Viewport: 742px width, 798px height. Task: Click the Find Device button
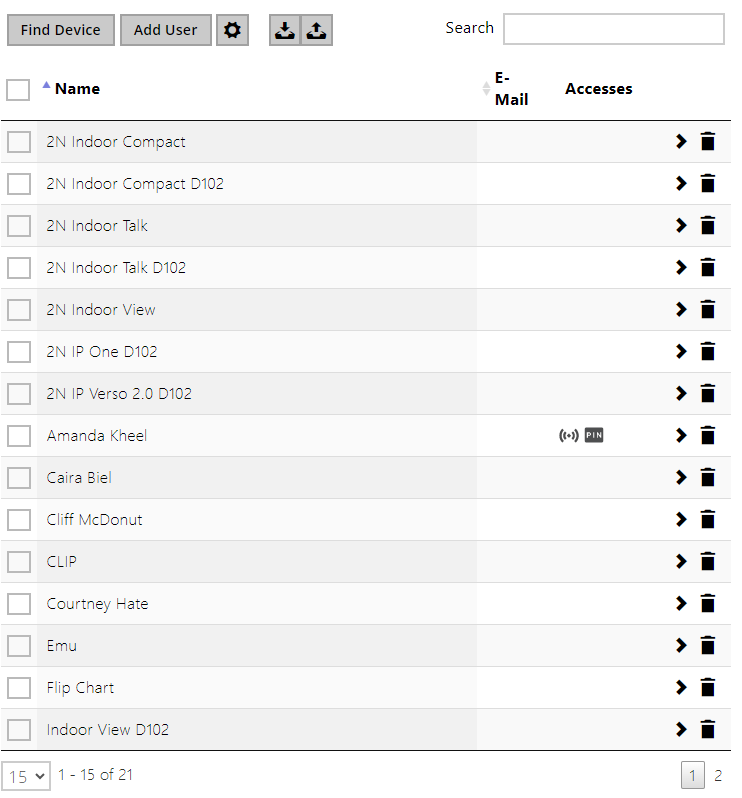point(60,30)
